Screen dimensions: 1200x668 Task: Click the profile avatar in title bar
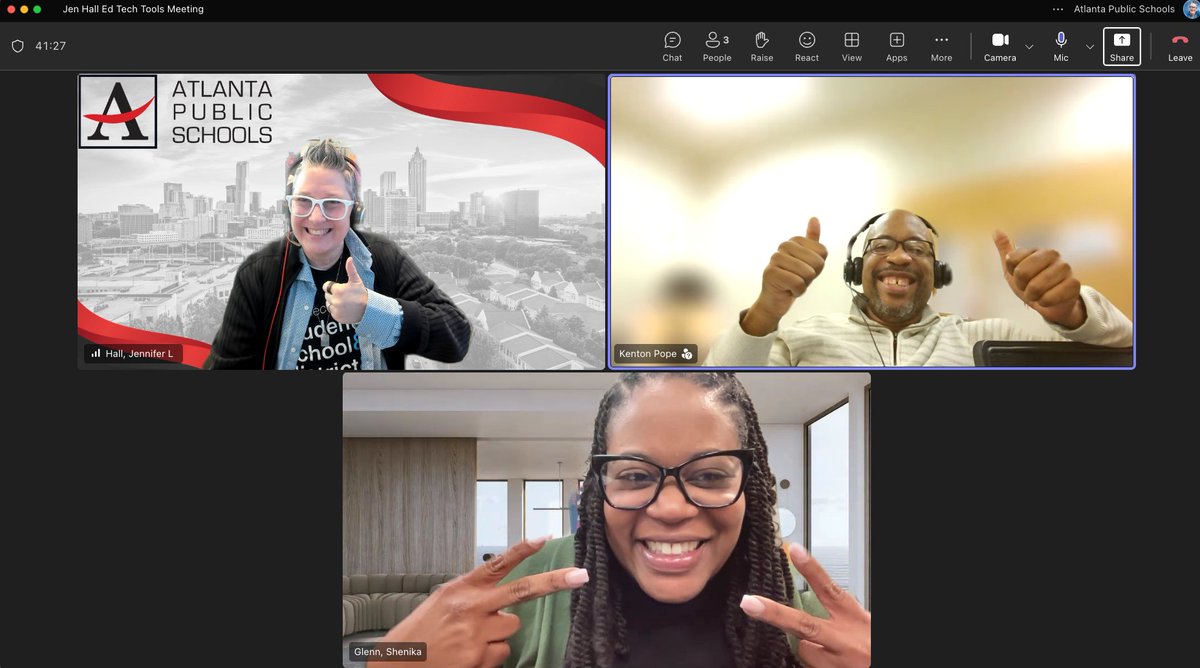point(1190,9)
